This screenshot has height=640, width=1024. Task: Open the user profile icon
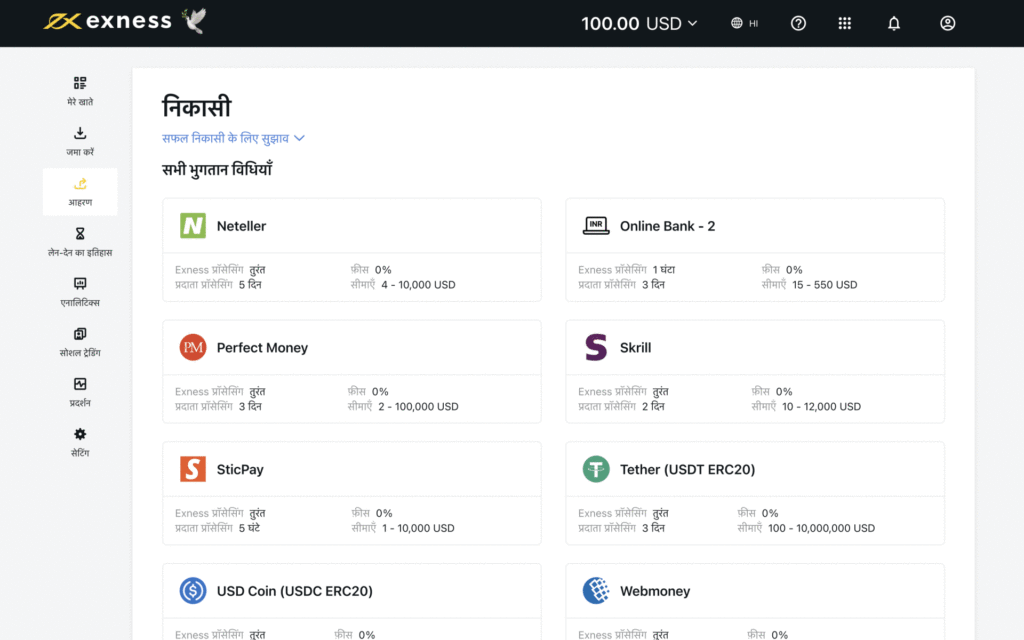[948, 24]
